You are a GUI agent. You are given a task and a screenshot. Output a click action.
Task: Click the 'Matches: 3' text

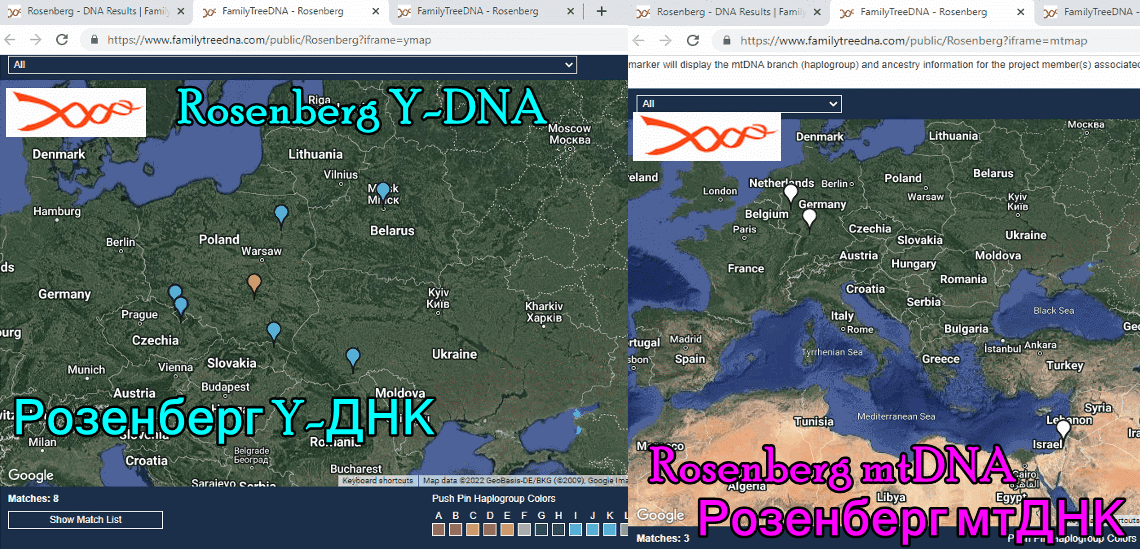(661, 539)
